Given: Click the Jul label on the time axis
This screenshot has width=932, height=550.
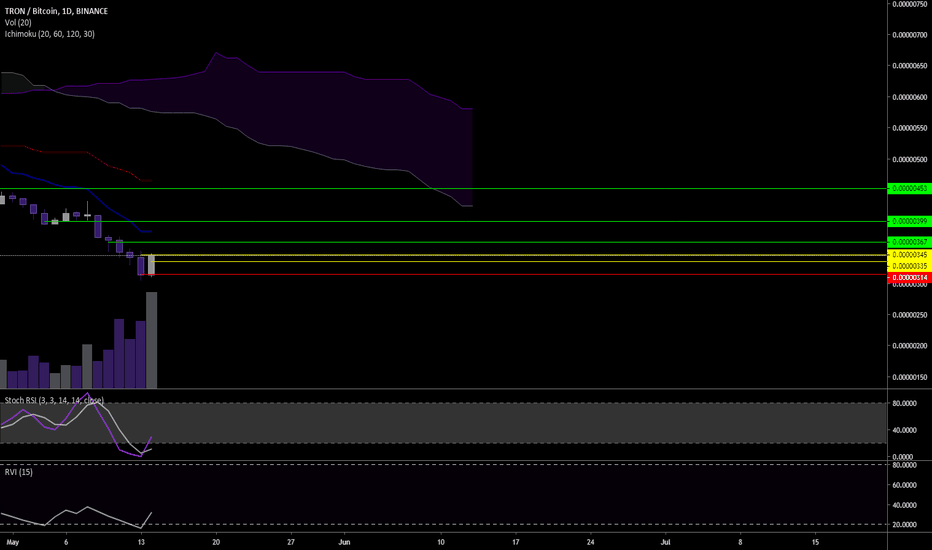Looking at the screenshot, I should pyautogui.click(x=666, y=542).
